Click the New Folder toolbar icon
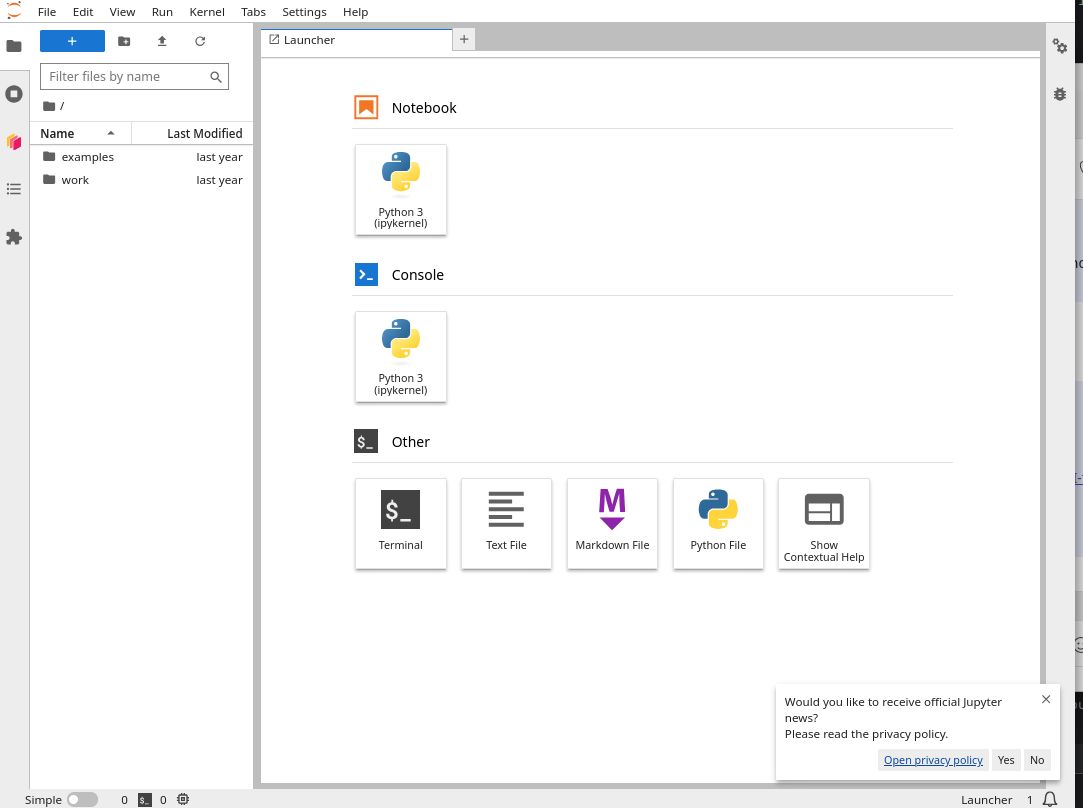1083x808 pixels. [x=124, y=41]
